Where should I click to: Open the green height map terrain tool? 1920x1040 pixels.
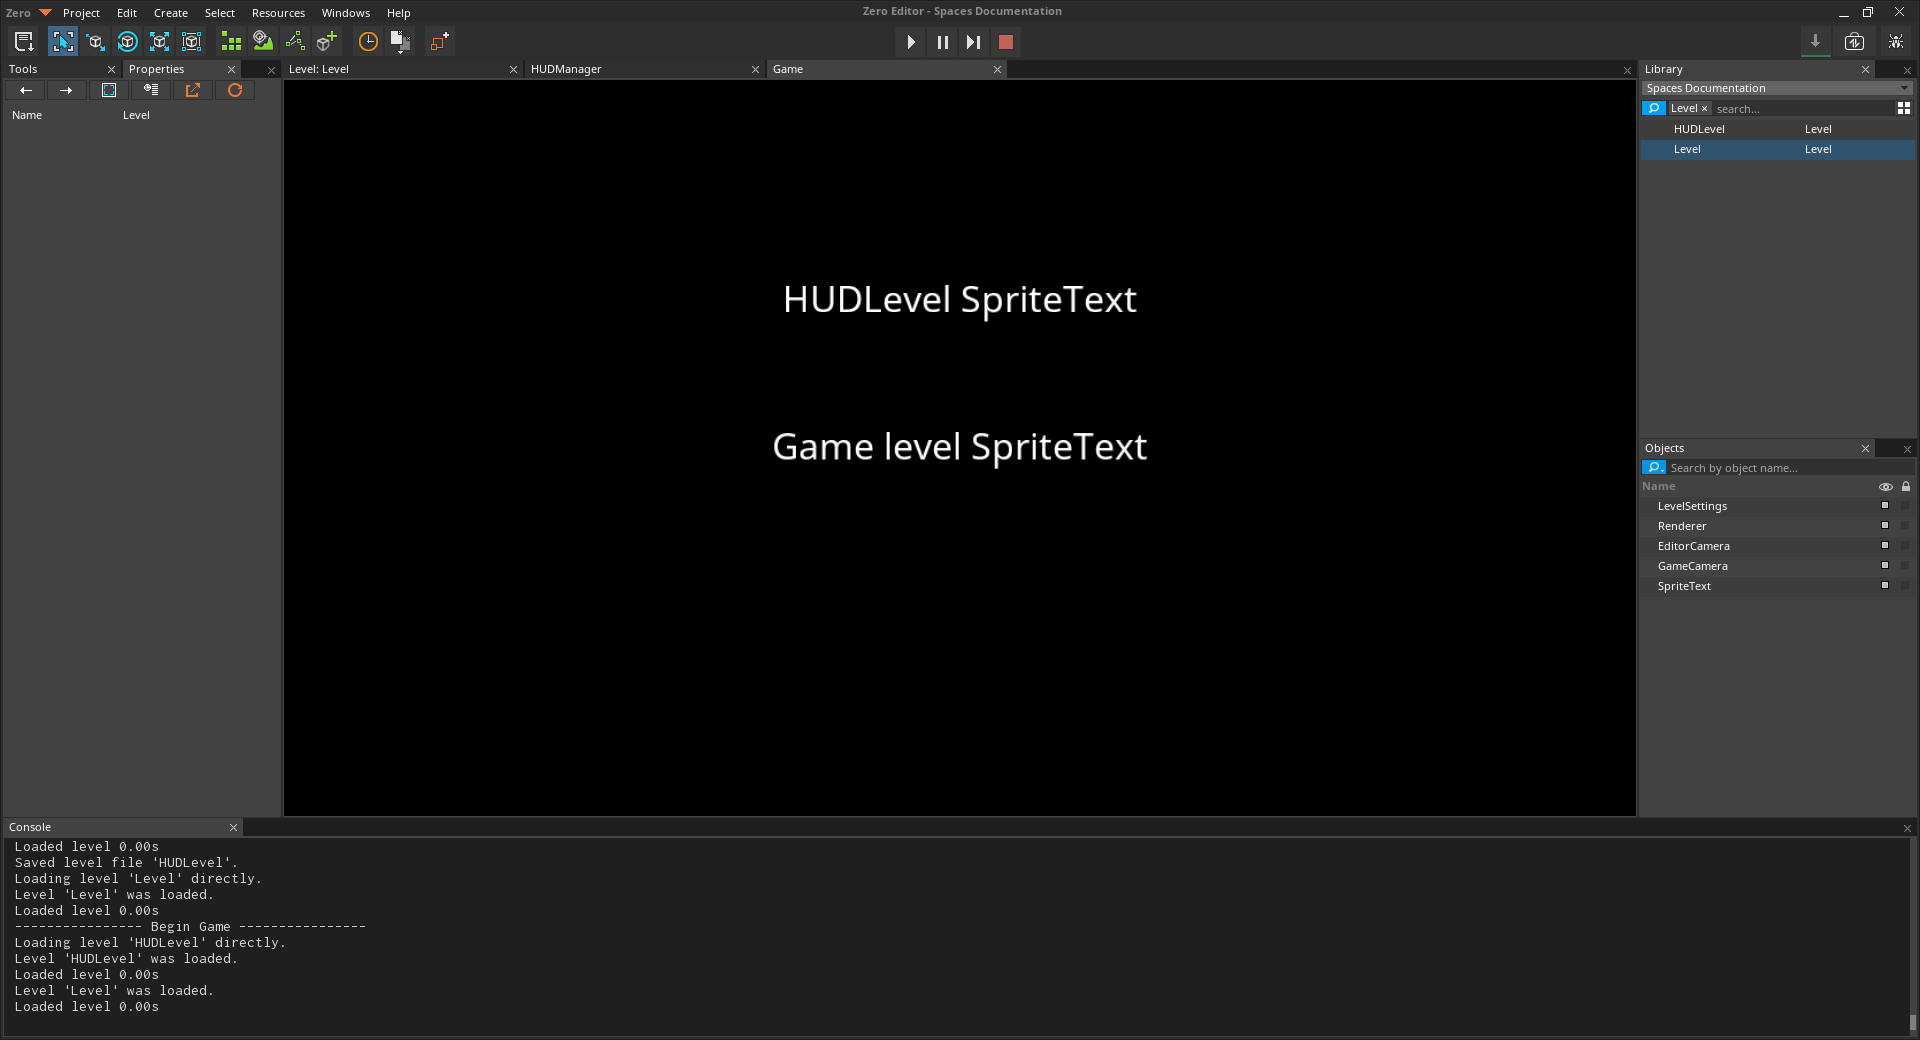[x=263, y=41]
